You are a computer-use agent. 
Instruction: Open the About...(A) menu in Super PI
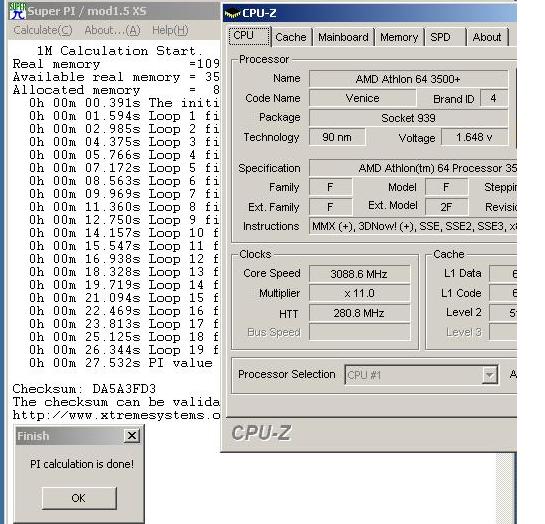point(112,30)
